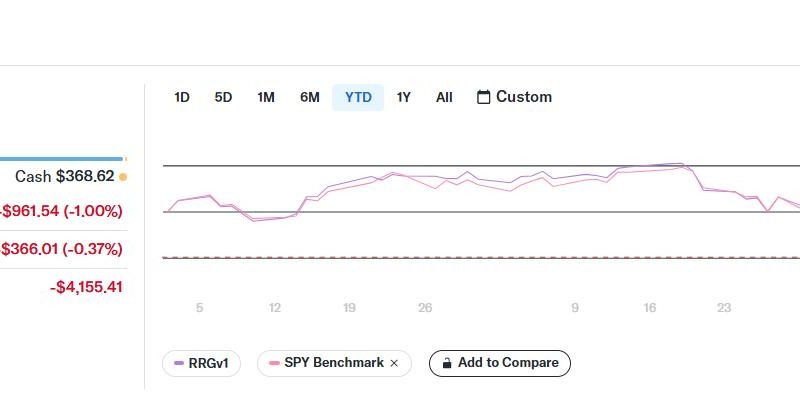
Task: Click the lock icon on Add to Compare
Action: (x=447, y=363)
